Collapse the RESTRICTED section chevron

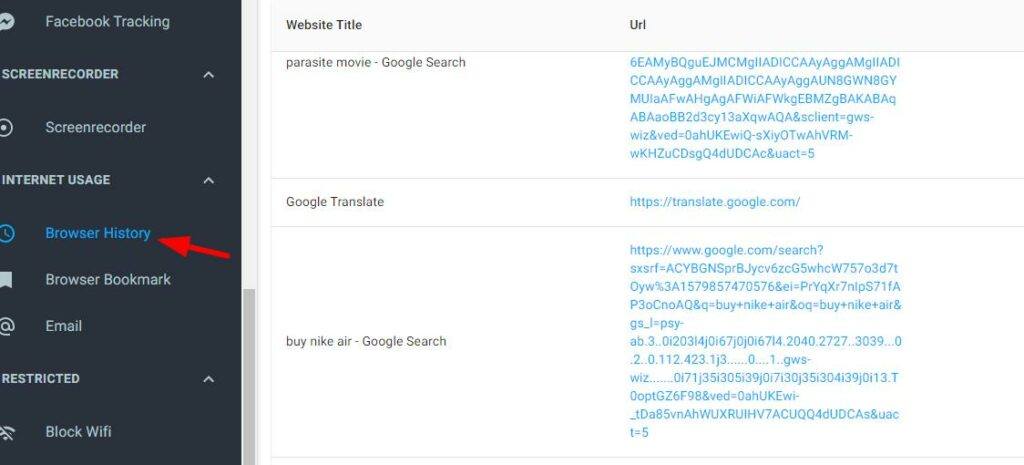click(x=208, y=379)
